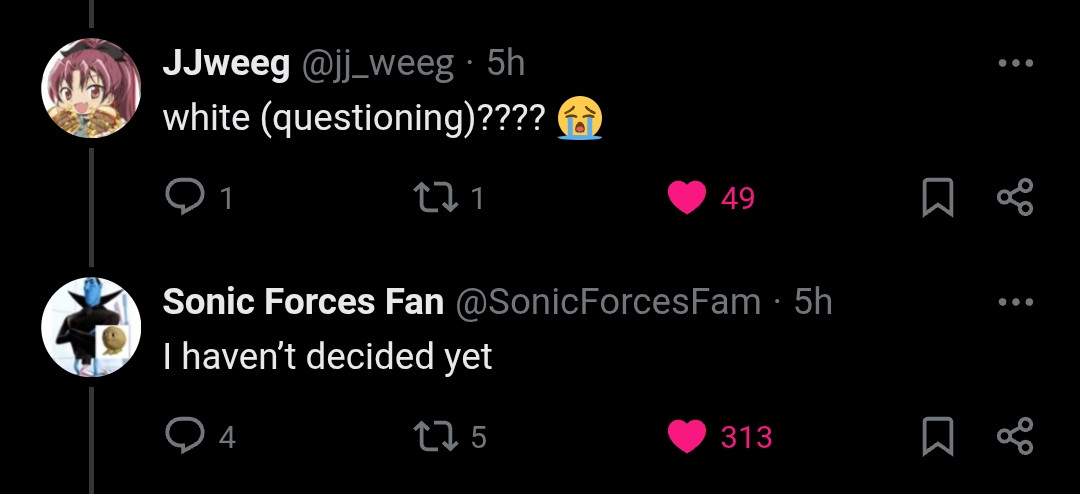Image resolution: width=1080 pixels, height=494 pixels.
Task: Open the Sonic Forces Fan display name
Action: coord(303,302)
